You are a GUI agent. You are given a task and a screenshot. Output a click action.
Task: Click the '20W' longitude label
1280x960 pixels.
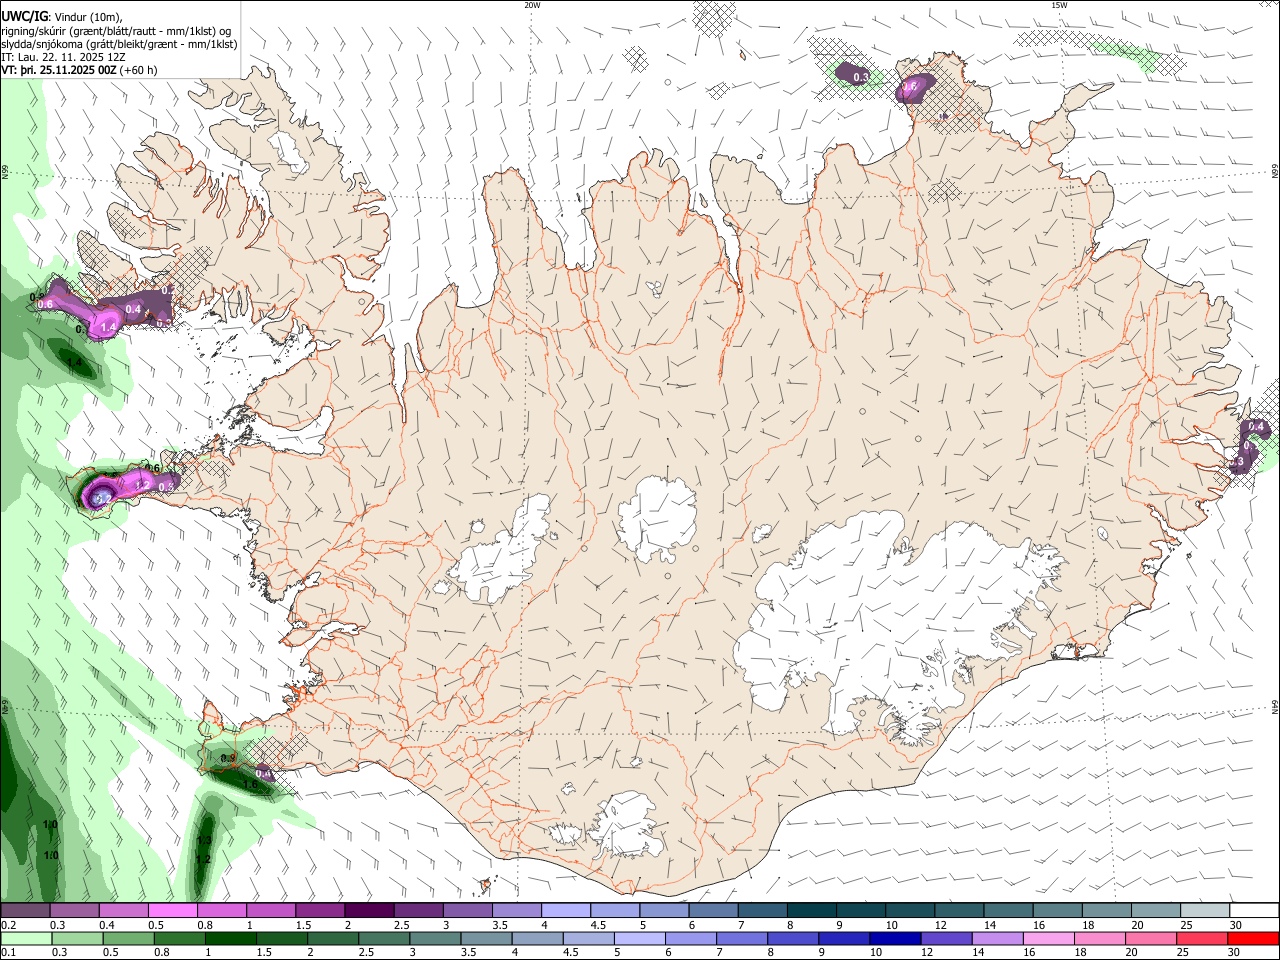click(532, 5)
